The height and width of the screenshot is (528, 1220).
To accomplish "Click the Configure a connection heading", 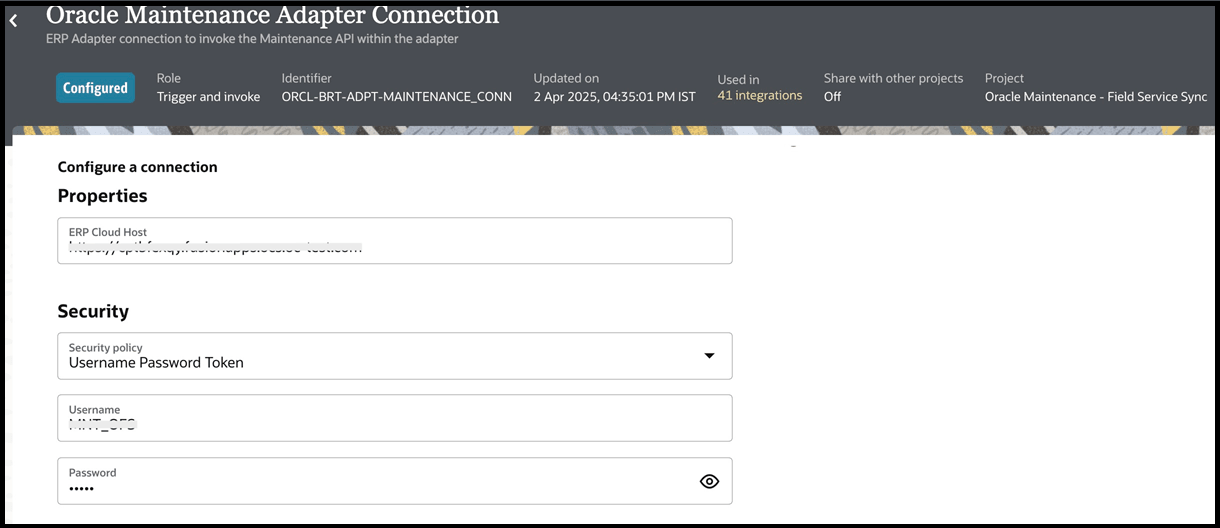I will tap(137, 167).
